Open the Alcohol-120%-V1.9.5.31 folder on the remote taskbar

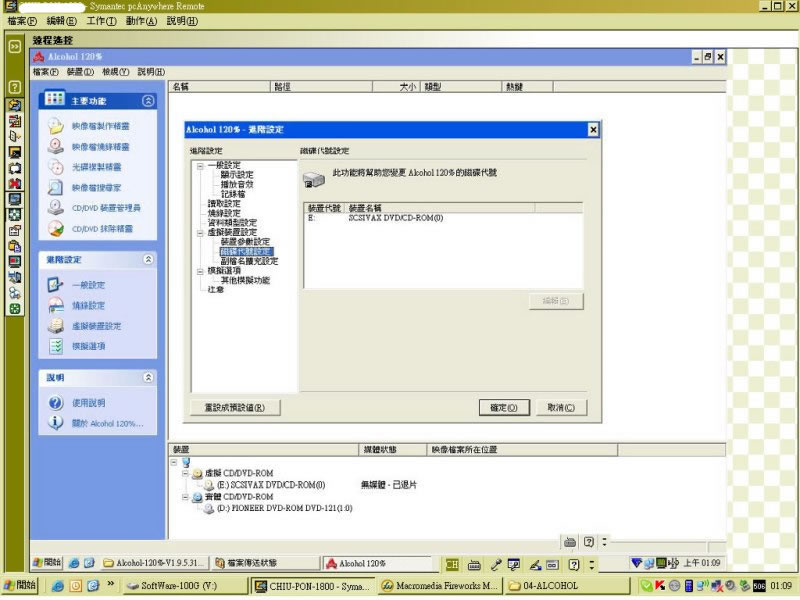click(x=155, y=563)
